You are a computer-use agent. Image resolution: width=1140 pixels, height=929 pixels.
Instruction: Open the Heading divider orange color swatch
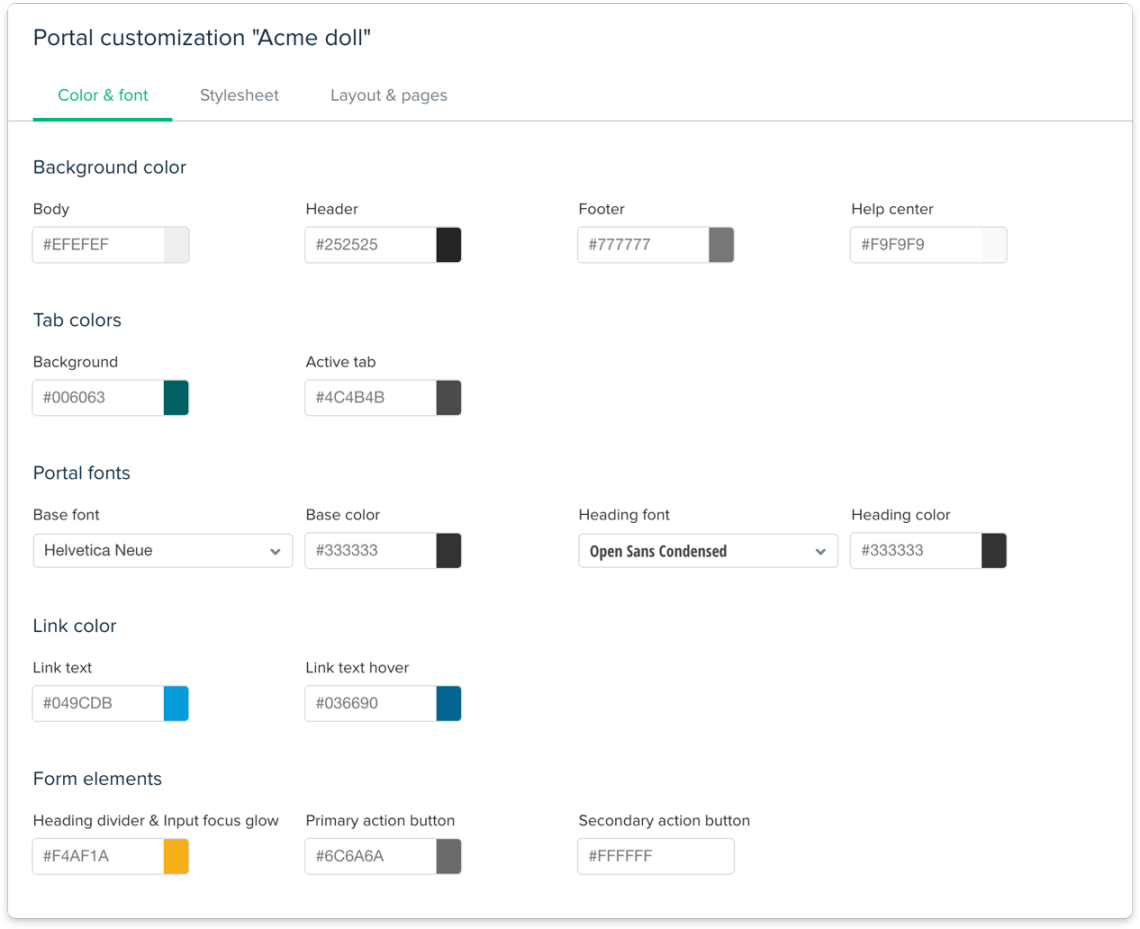(x=176, y=856)
